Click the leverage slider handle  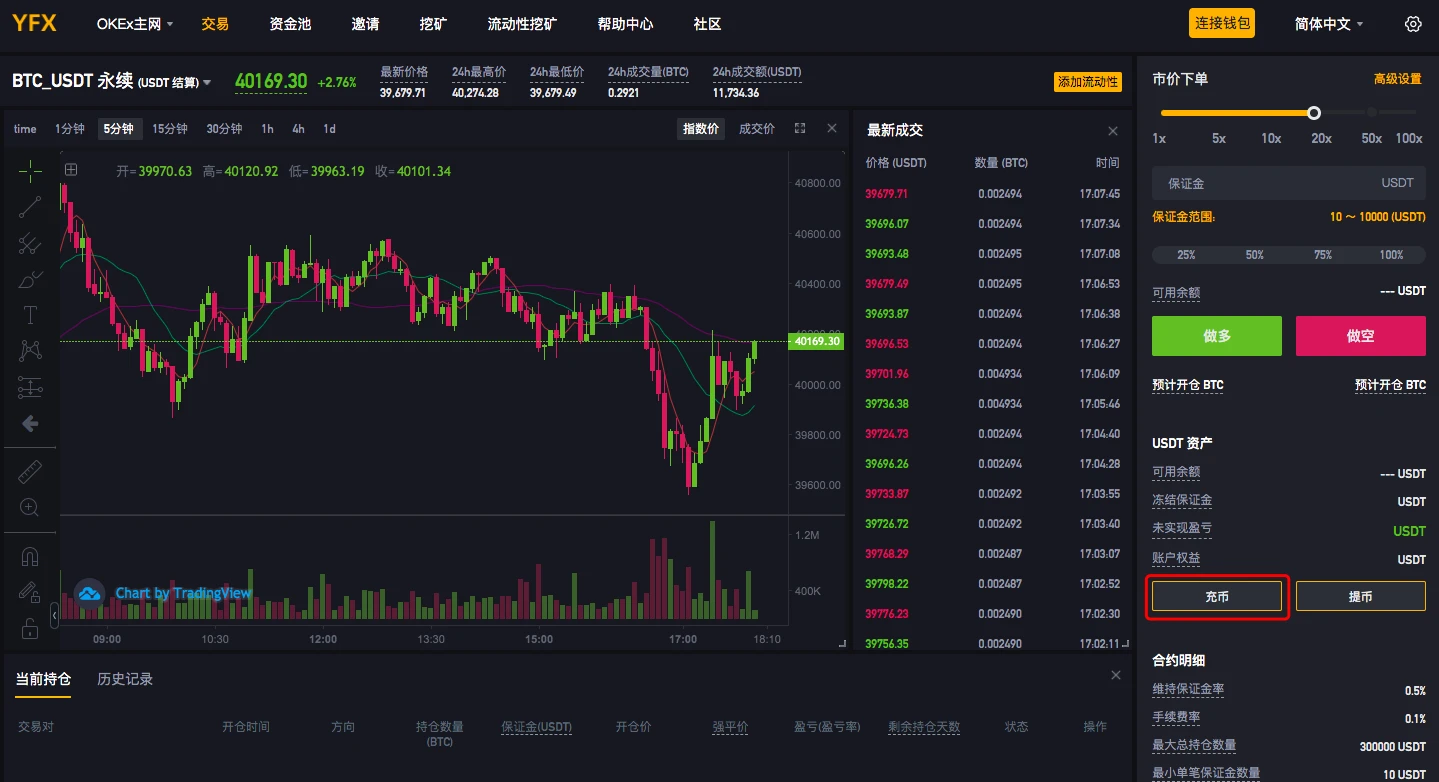click(x=1314, y=113)
